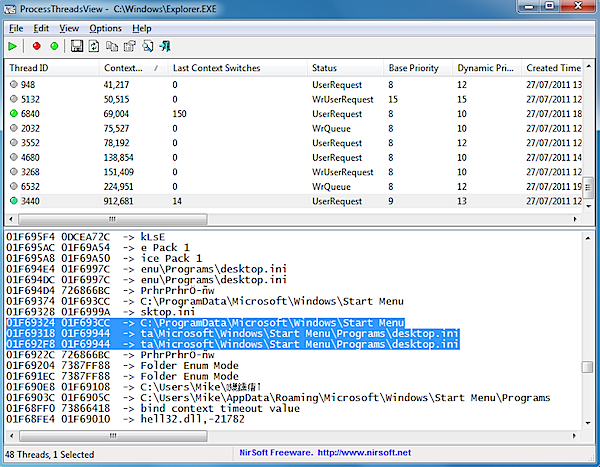The width and height of the screenshot is (600, 467).
Task: Click stack line 'sktop.ini'
Action: click(x=100, y=312)
